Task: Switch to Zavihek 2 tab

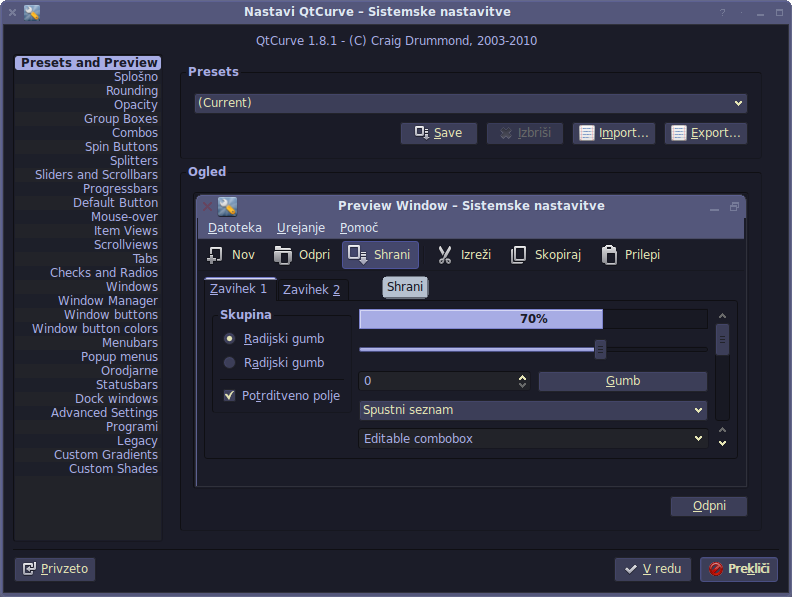Action: click(x=312, y=290)
